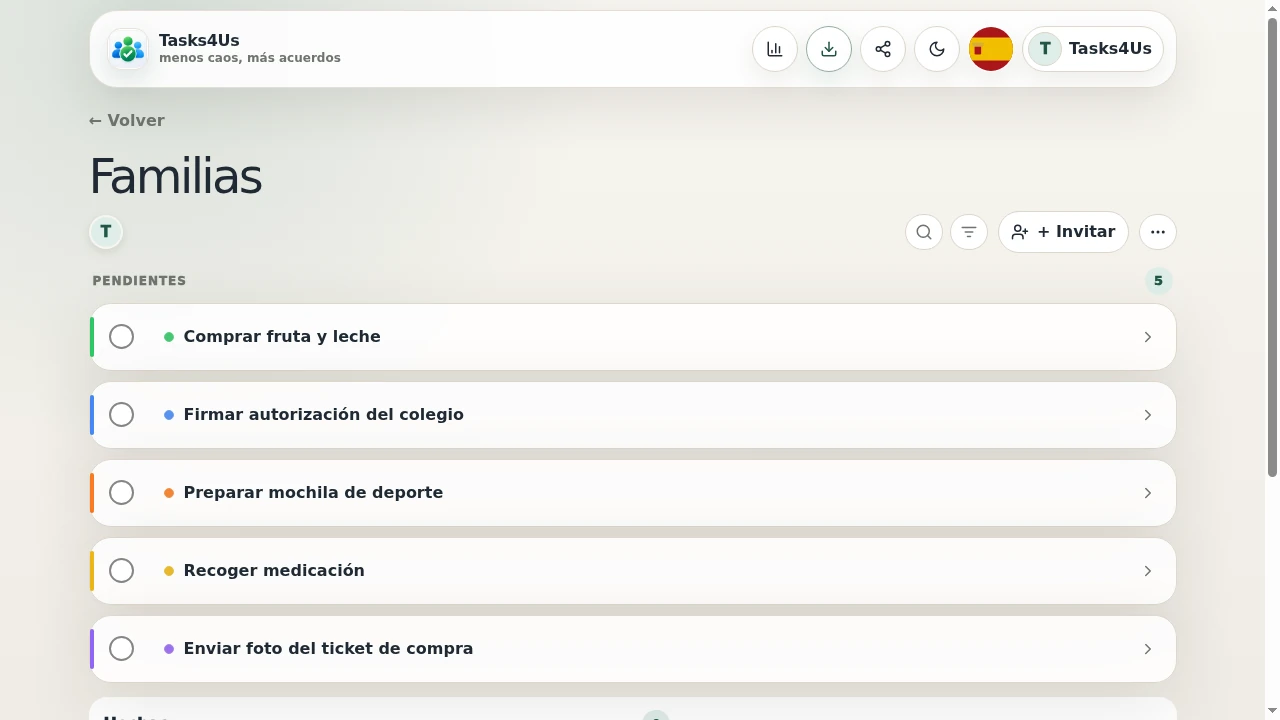Open chevron for Preparar mochila de deporte
The width and height of the screenshot is (1280, 720).
[1148, 493]
